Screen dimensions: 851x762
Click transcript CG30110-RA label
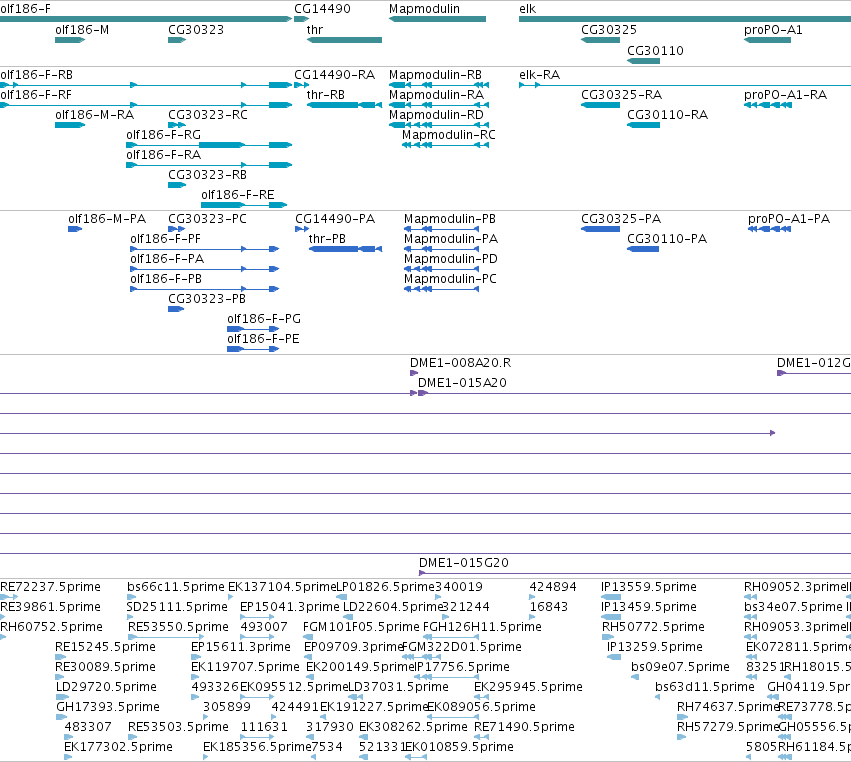point(668,115)
